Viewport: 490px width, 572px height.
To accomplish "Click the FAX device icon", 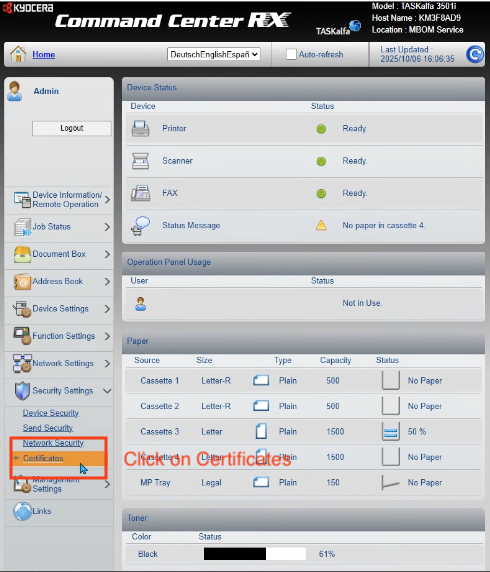I will click(140, 193).
